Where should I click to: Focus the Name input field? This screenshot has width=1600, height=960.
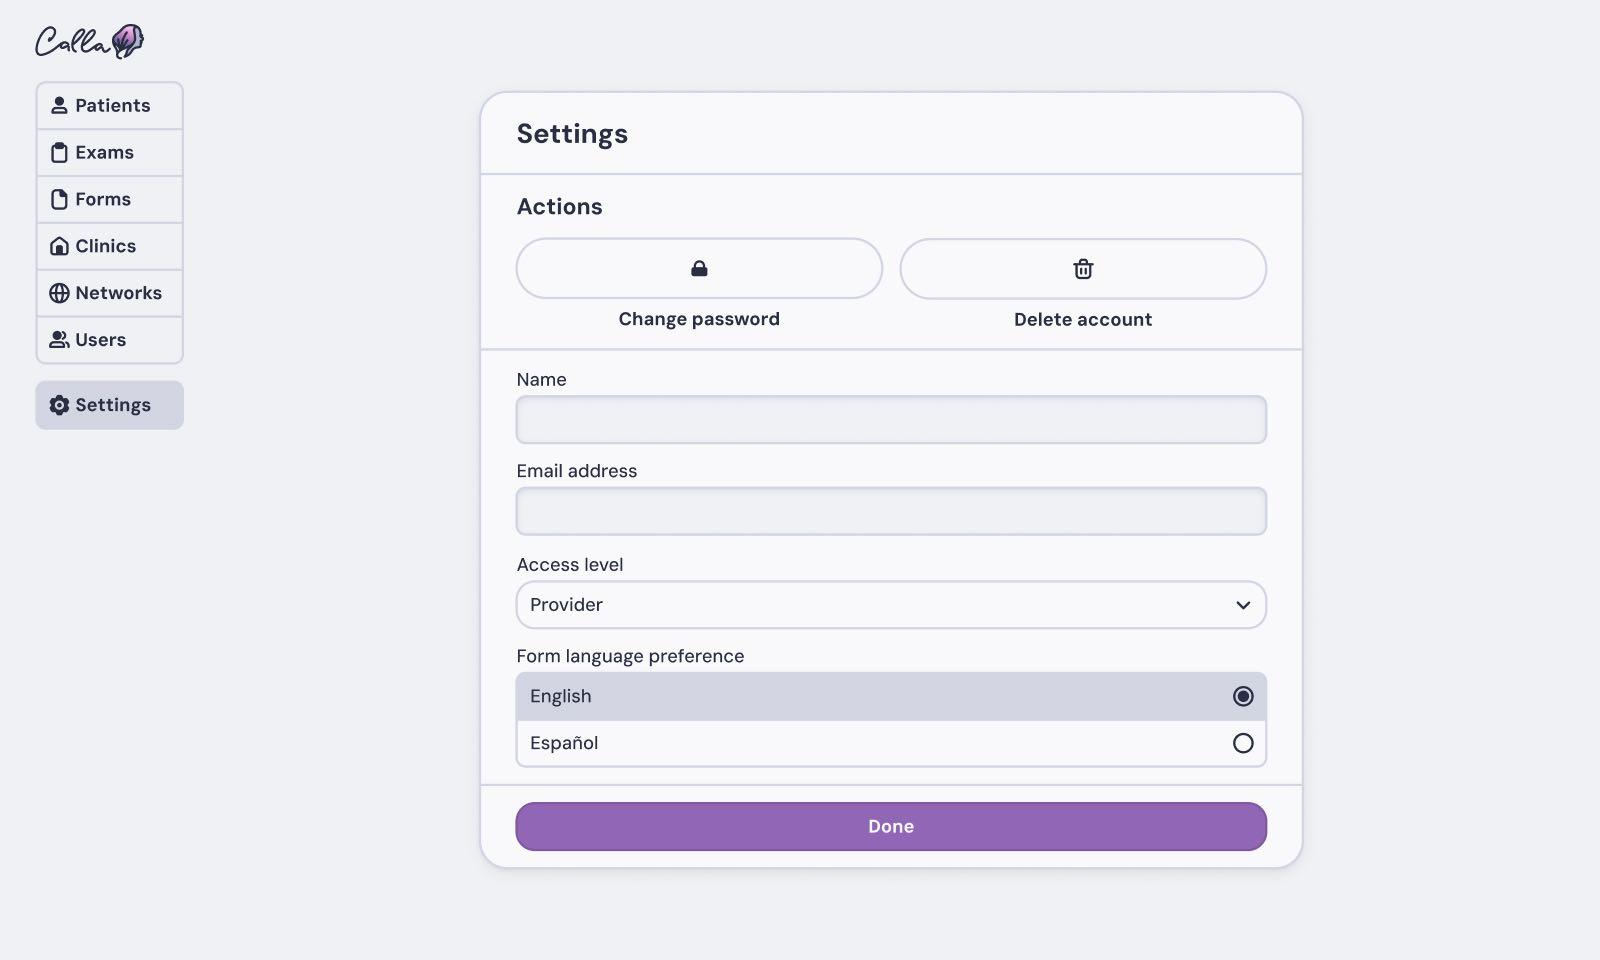[890, 420]
